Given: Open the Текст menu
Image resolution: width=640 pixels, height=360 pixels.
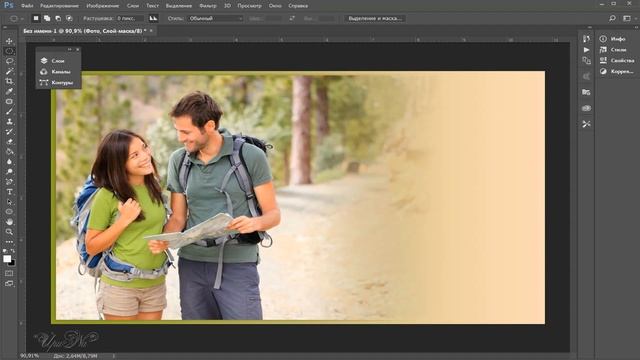Looking at the screenshot, I should coord(152,6).
